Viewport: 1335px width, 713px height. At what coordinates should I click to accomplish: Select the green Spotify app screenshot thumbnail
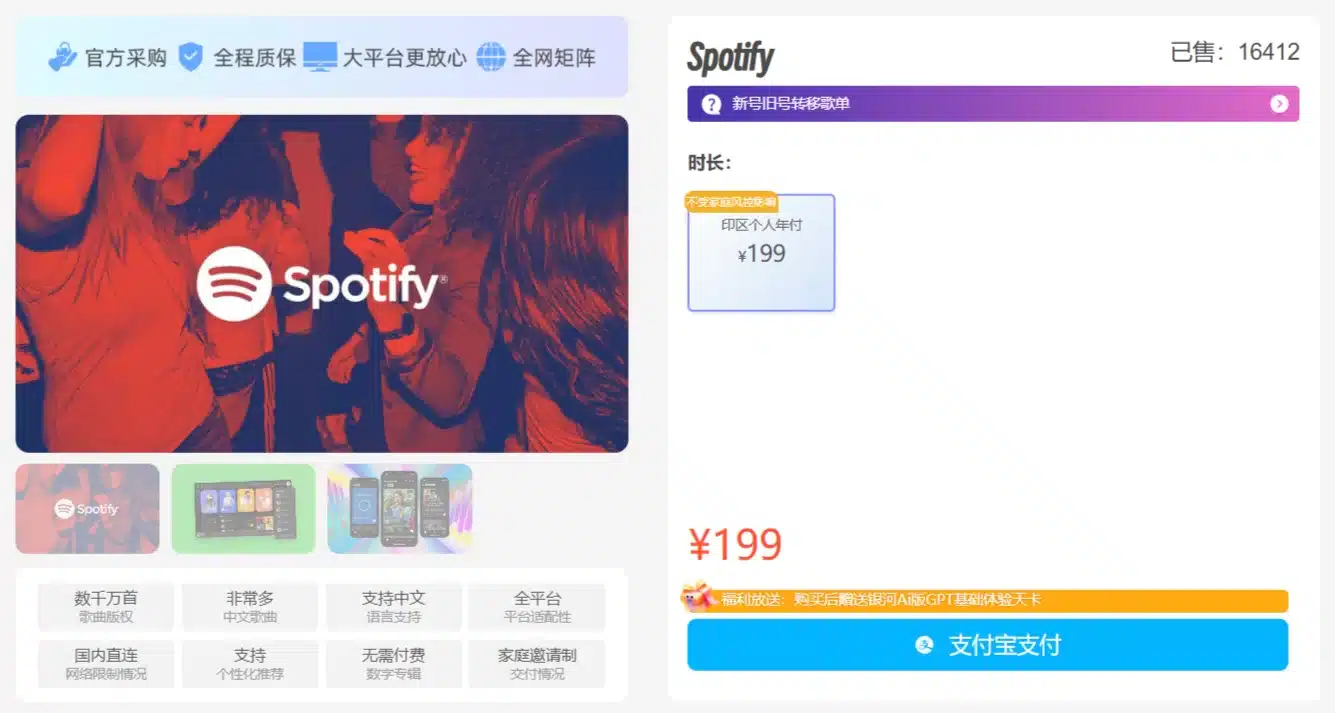click(242, 509)
